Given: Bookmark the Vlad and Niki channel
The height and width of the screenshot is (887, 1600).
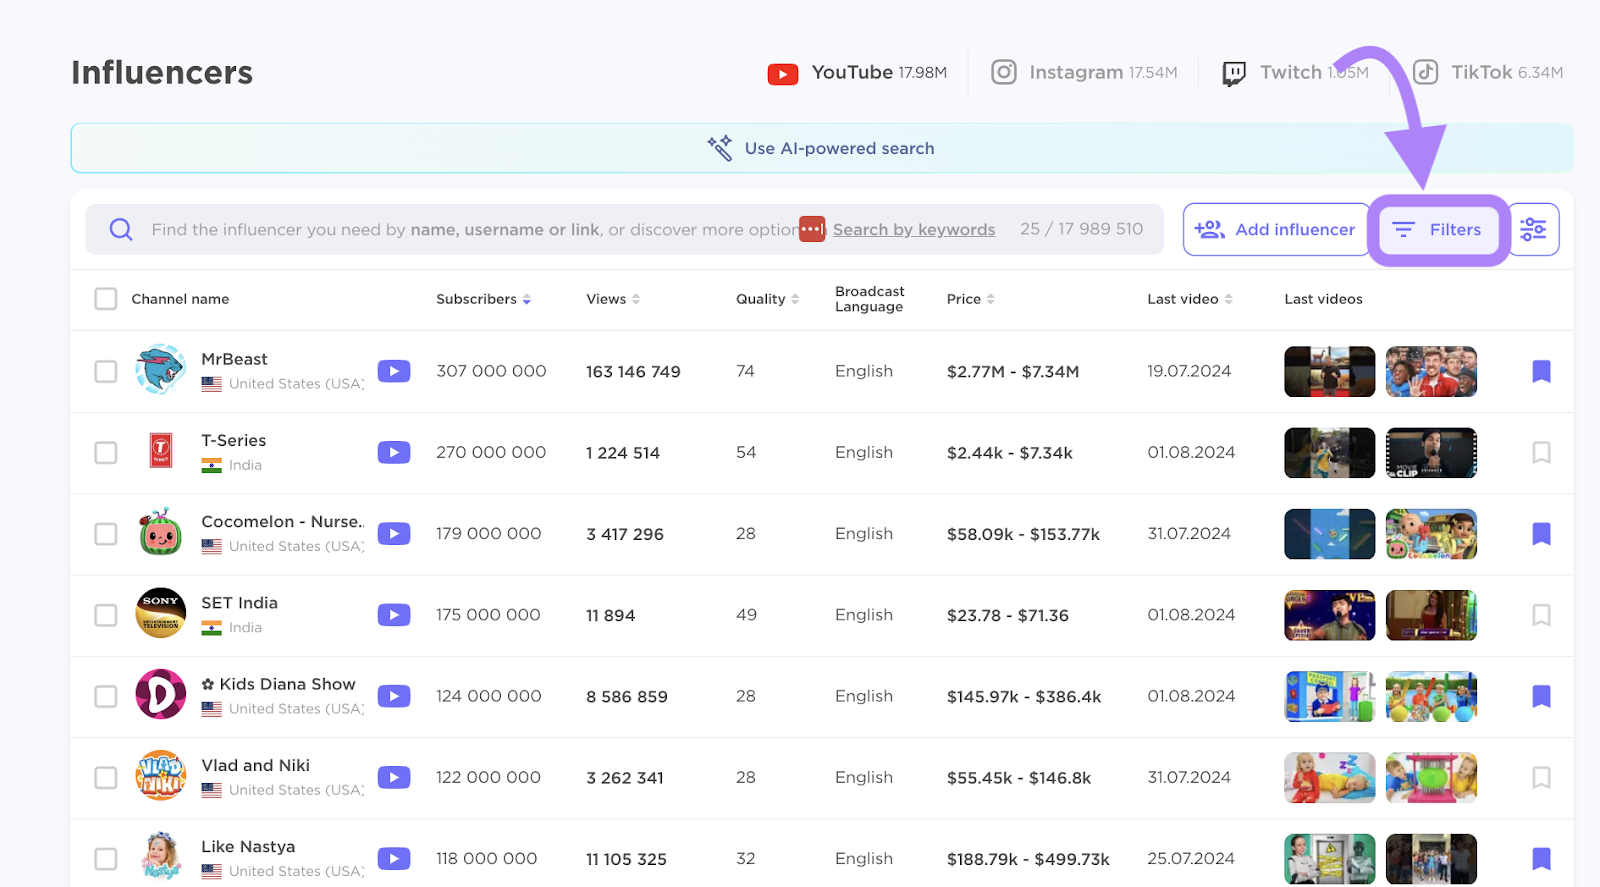Looking at the screenshot, I should pos(1541,777).
